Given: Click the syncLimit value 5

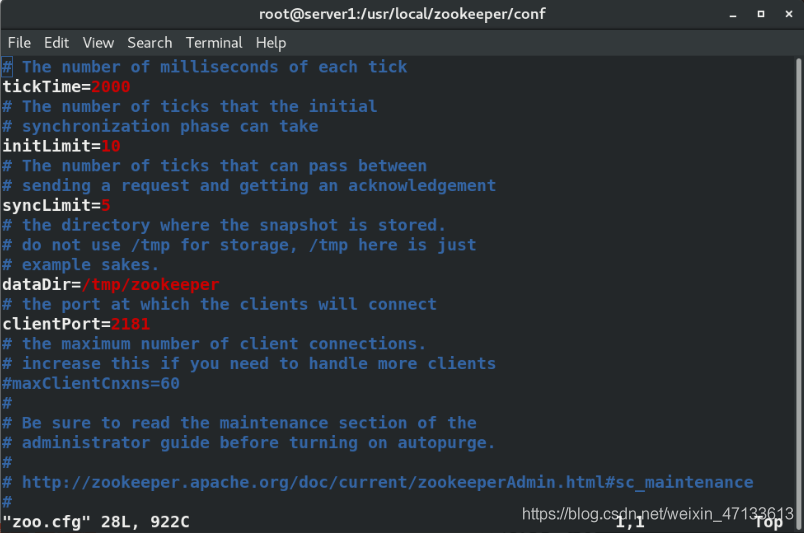Looking at the screenshot, I should pyautogui.click(x=106, y=206).
